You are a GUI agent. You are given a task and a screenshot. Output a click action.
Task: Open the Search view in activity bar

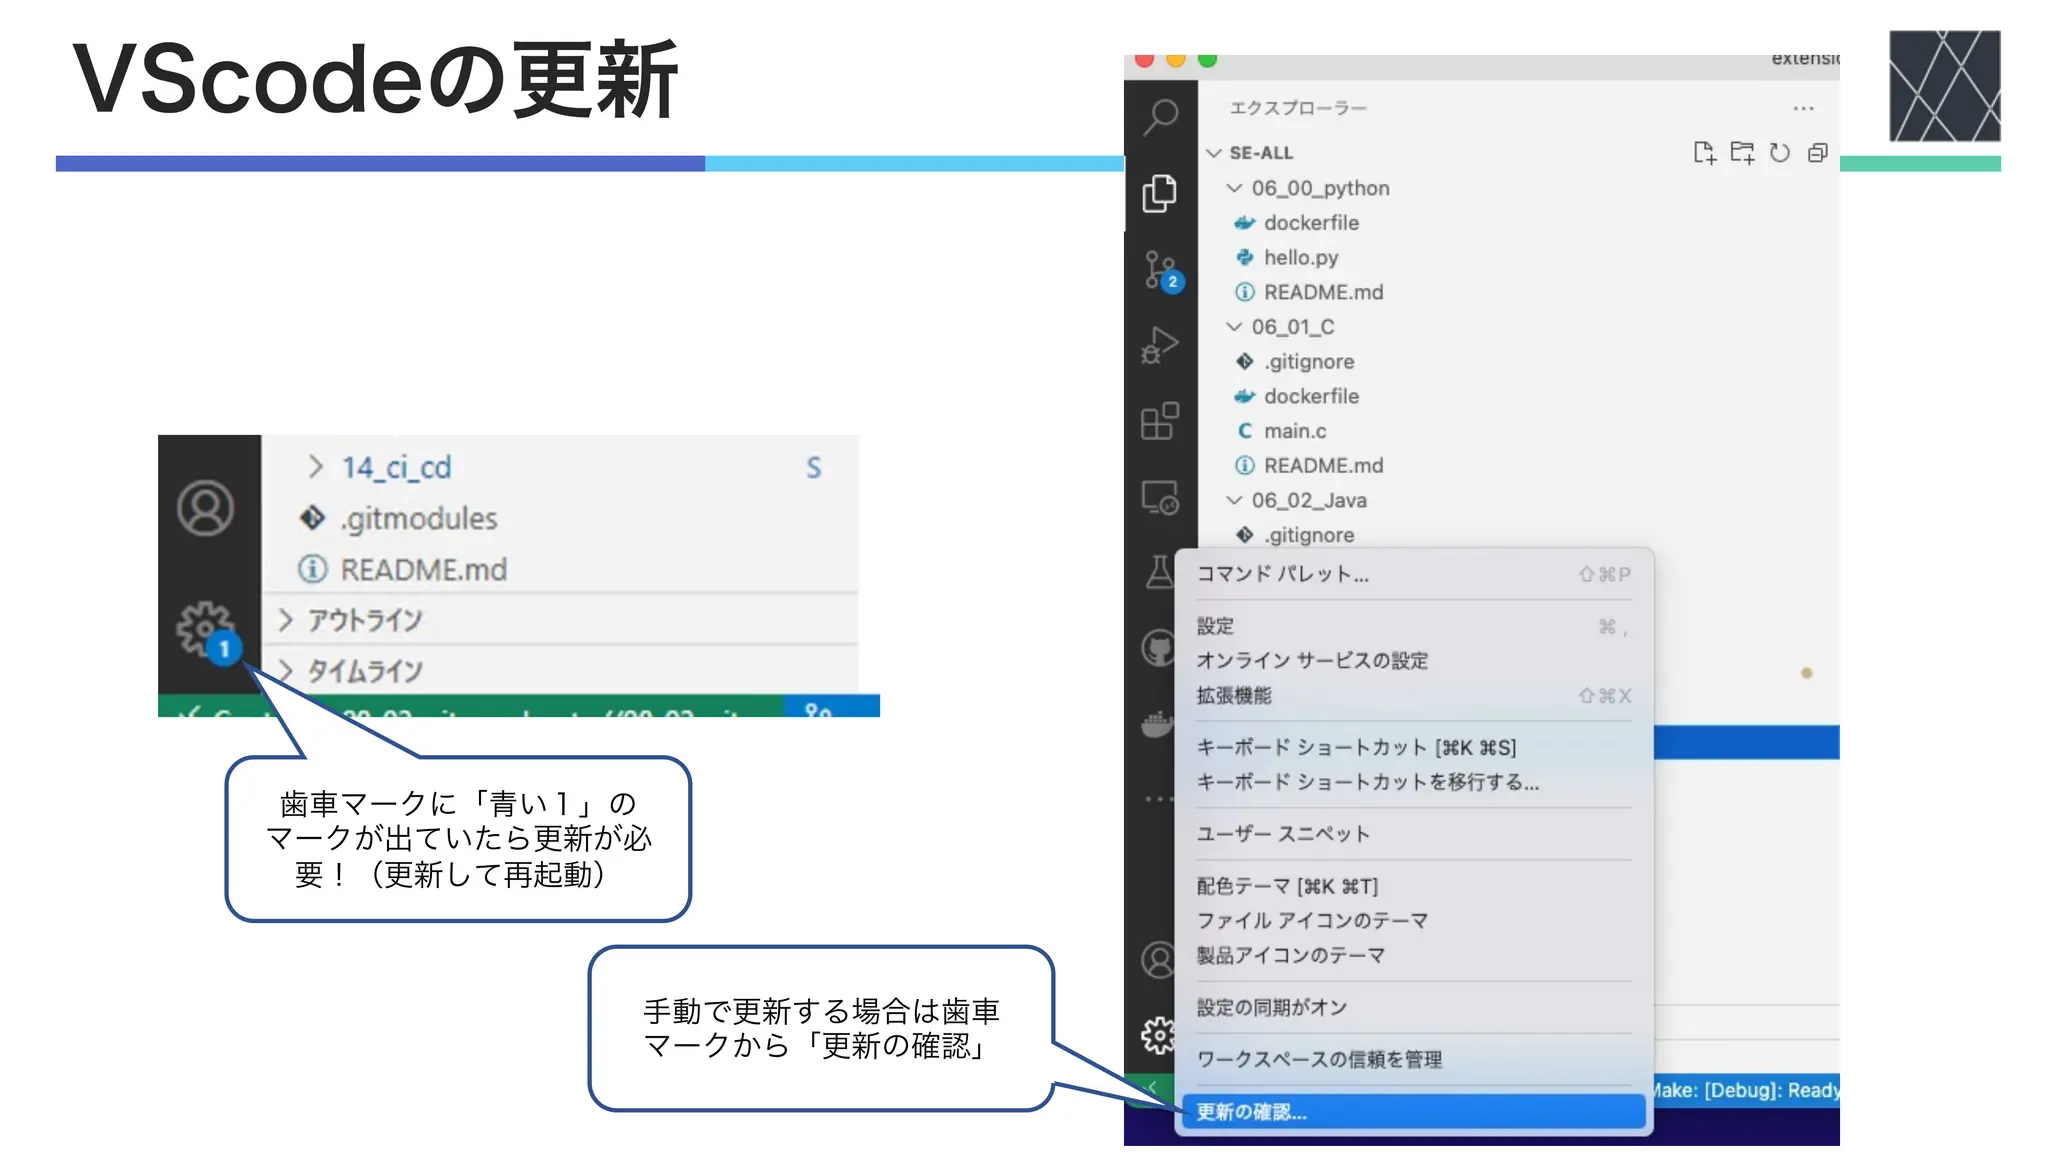click(1160, 117)
